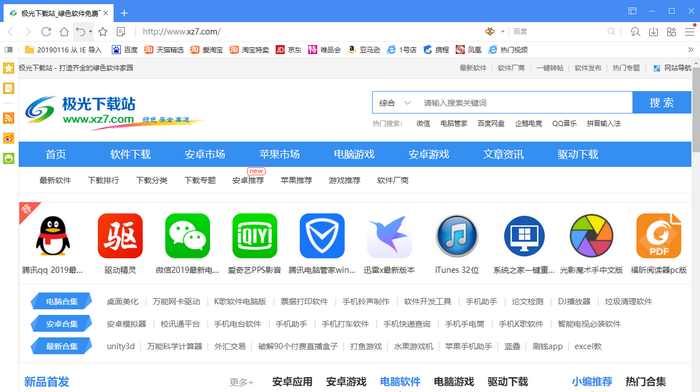Click the 安卓合集 category button
The height and width of the screenshot is (392, 700).
(x=62, y=324)
